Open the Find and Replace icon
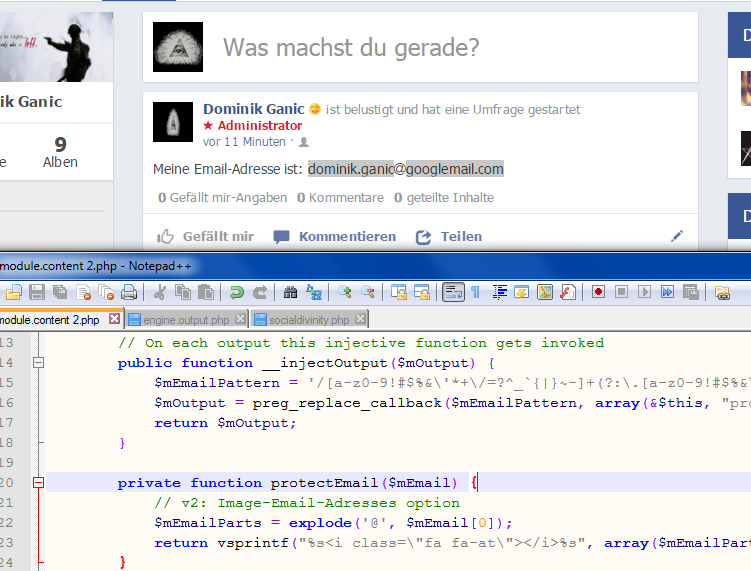 314,292
